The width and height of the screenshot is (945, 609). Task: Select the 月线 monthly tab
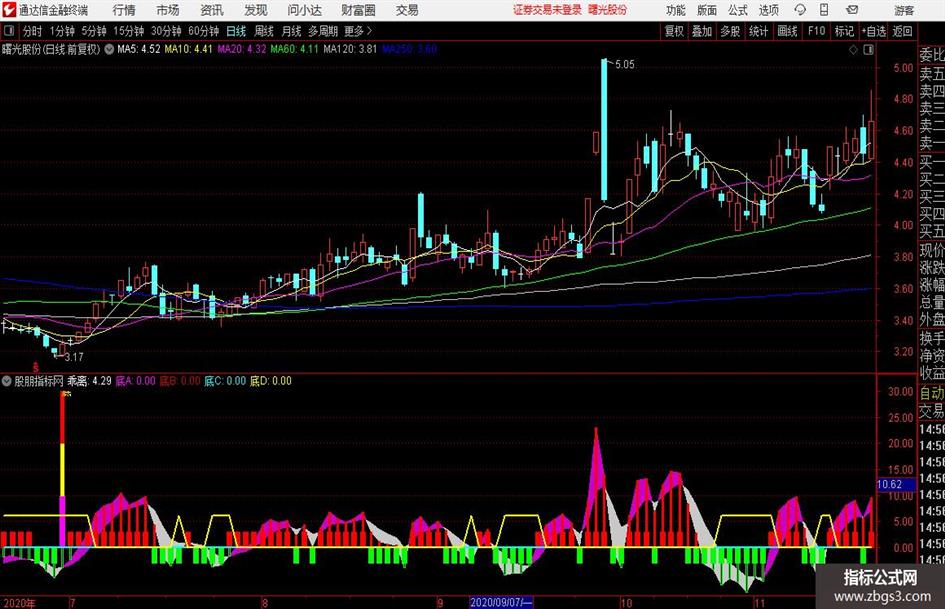point(291,31)
